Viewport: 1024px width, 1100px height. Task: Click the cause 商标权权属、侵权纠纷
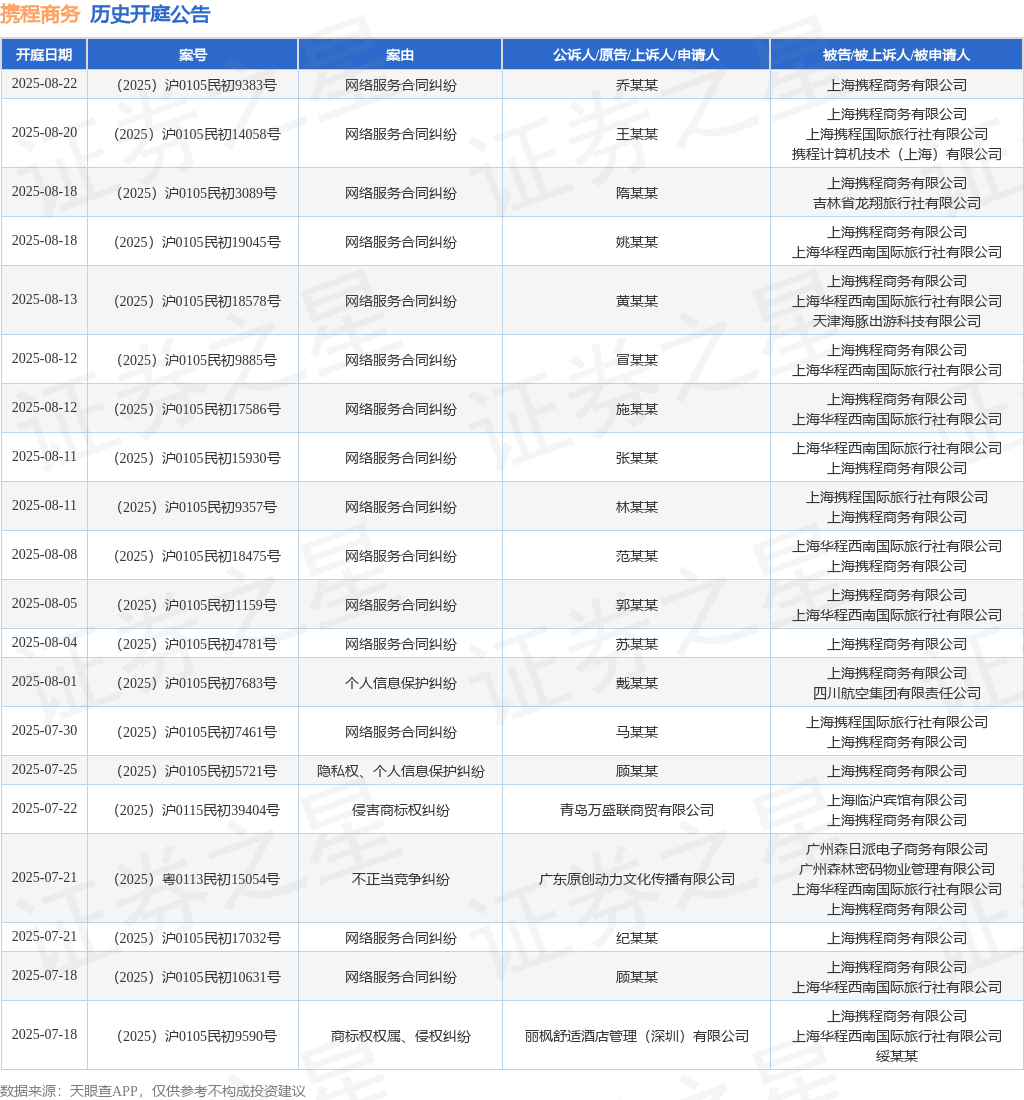400,1038
